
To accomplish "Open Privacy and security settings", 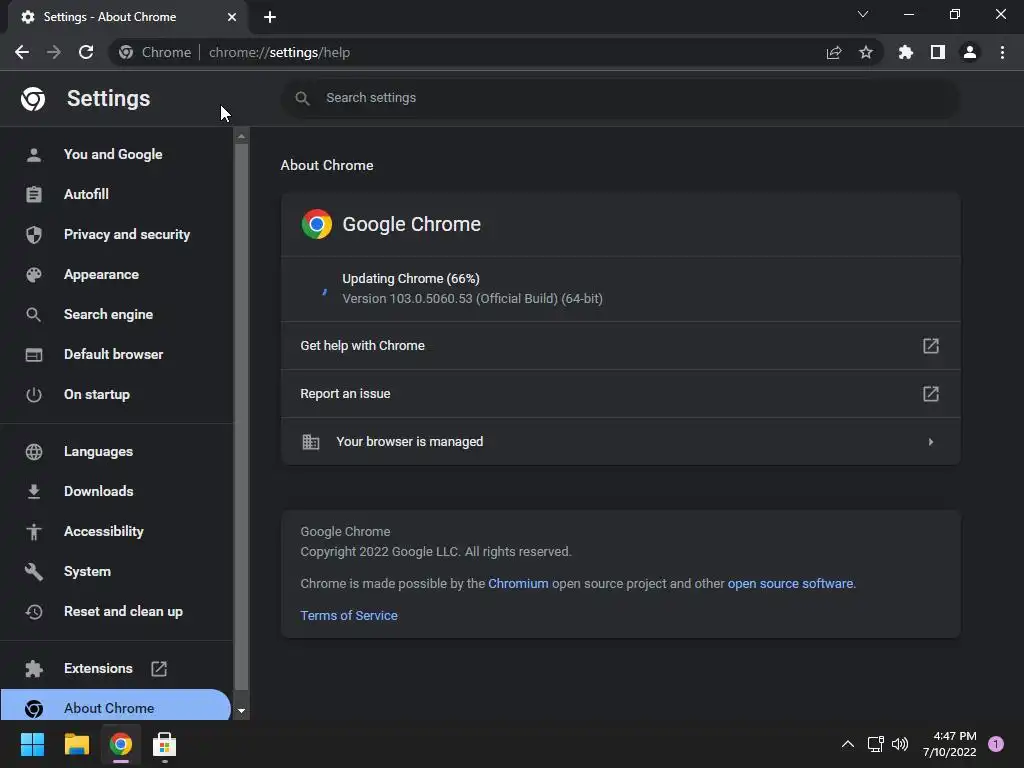I will tap(116, 234).
